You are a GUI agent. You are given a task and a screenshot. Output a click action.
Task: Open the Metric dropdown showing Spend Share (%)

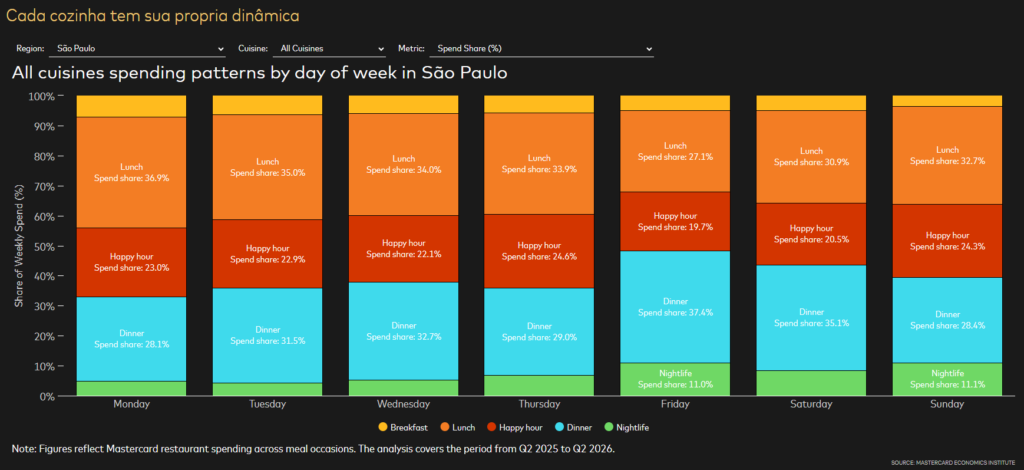(543, 49)
